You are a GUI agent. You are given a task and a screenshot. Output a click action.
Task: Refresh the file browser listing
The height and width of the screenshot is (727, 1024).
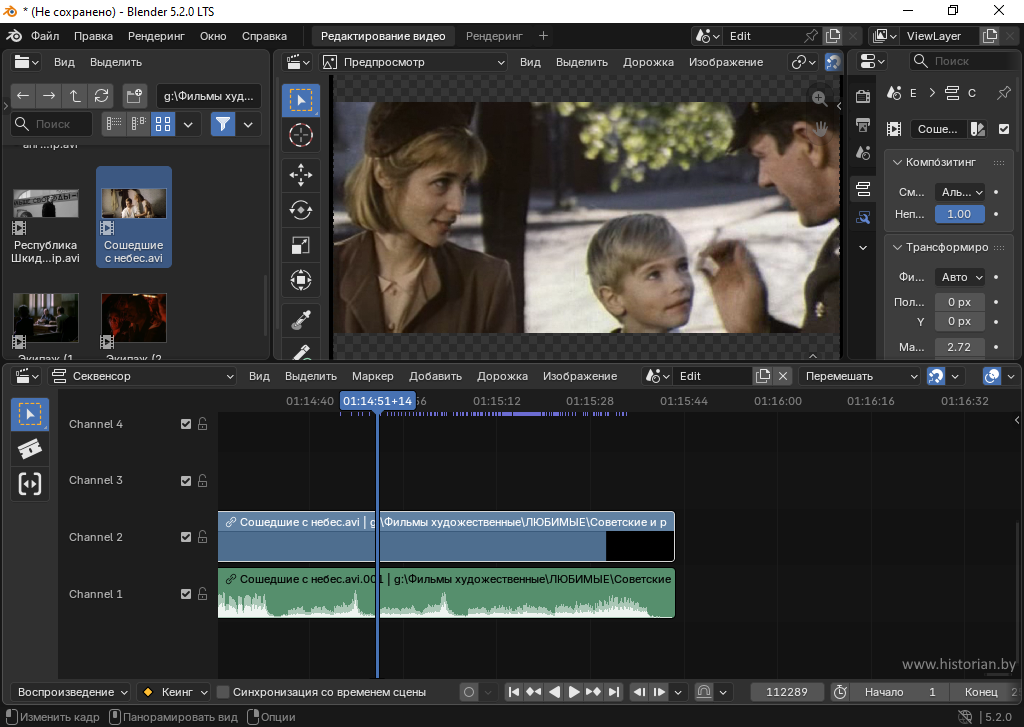point(101,95)
